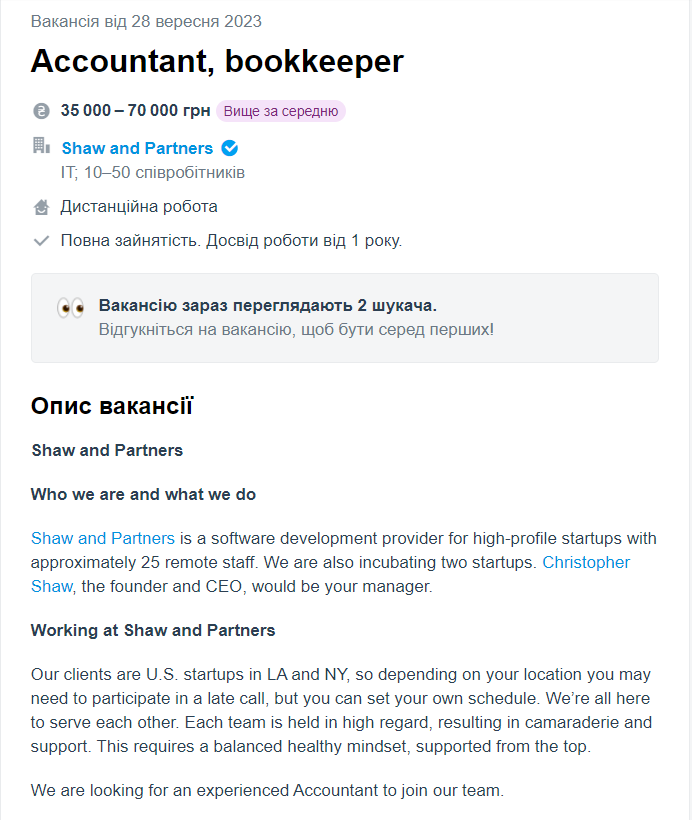Click the eyes emoji in the notice box
Viewport: 692px width, 820px height.
pos(70,307)
